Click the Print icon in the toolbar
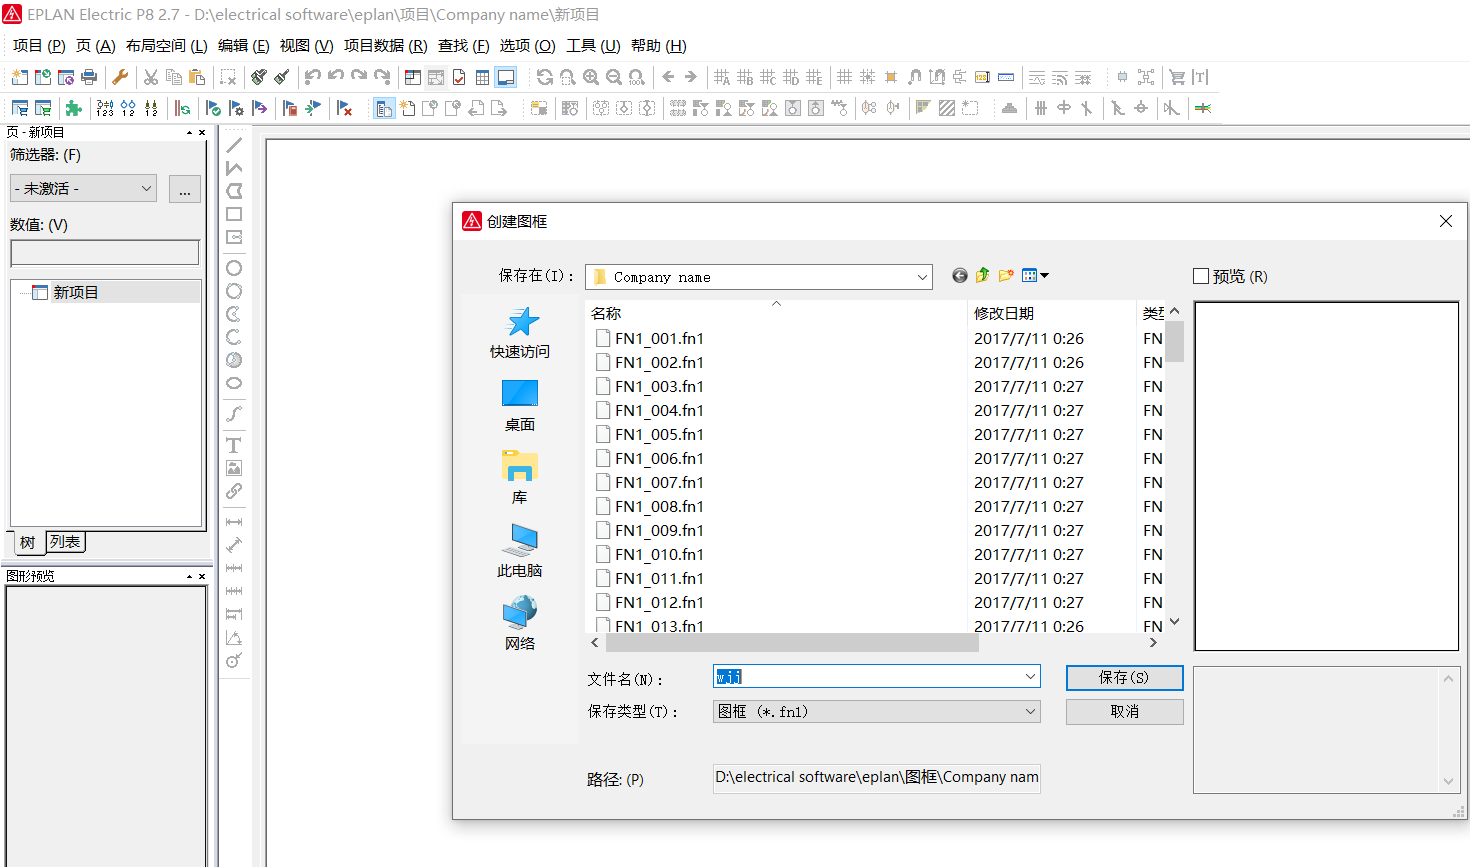The image size is (1470, 867). 89,77
